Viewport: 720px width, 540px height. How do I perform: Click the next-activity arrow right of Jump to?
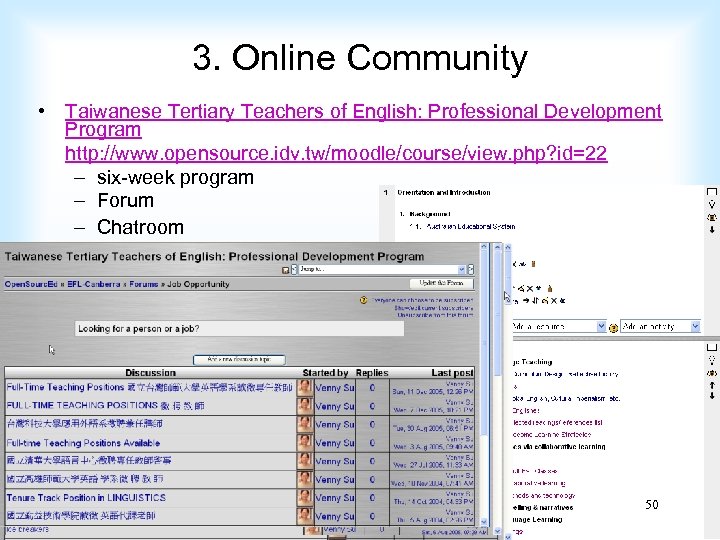(x=470, y=270)
